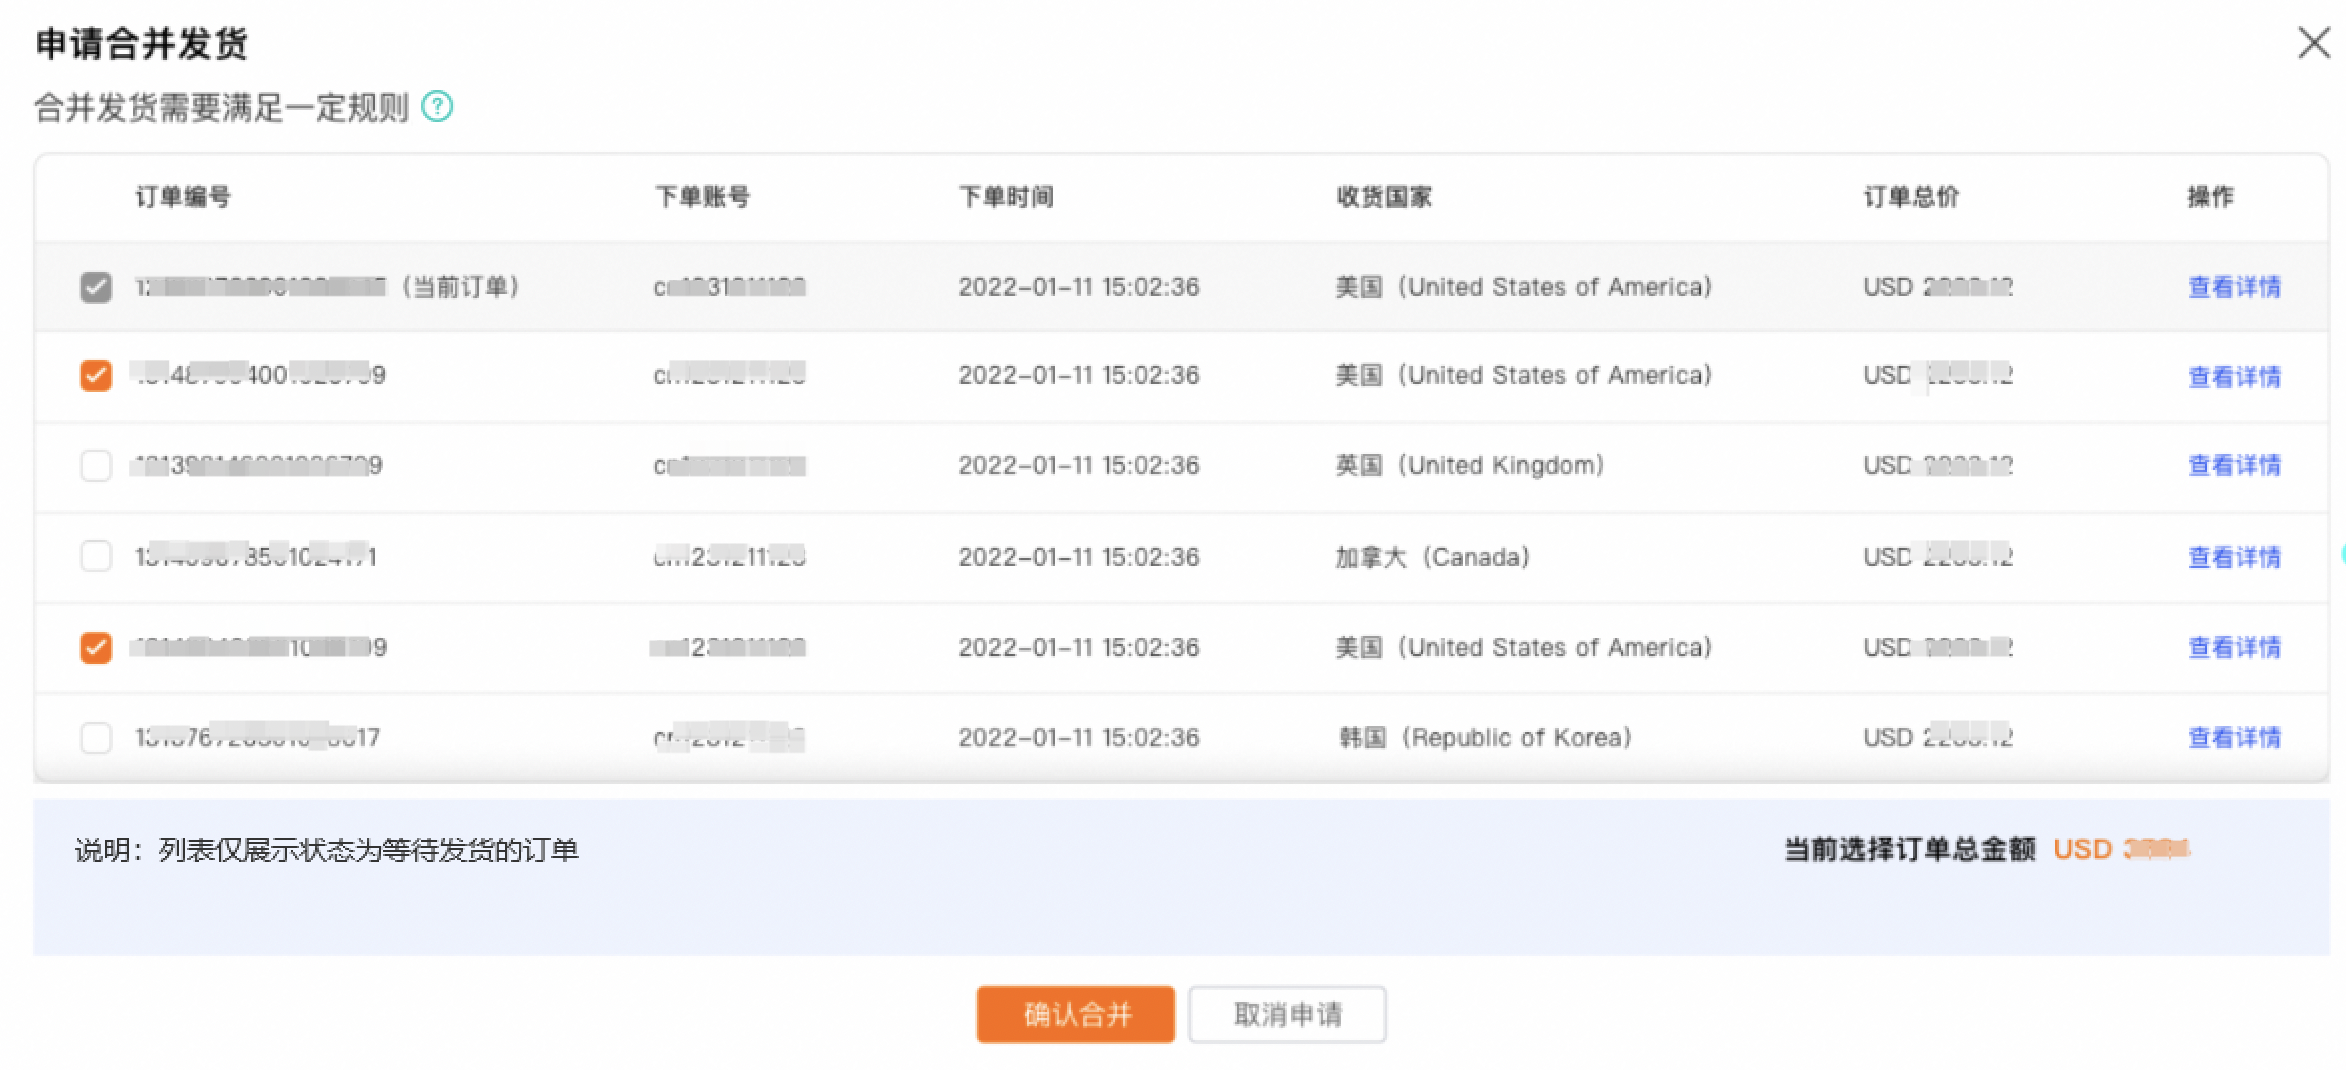Select the Republic of Korea order checkbox
Screen dimensions: 2346x1070
pyautogui.click(x=96, y=738)
